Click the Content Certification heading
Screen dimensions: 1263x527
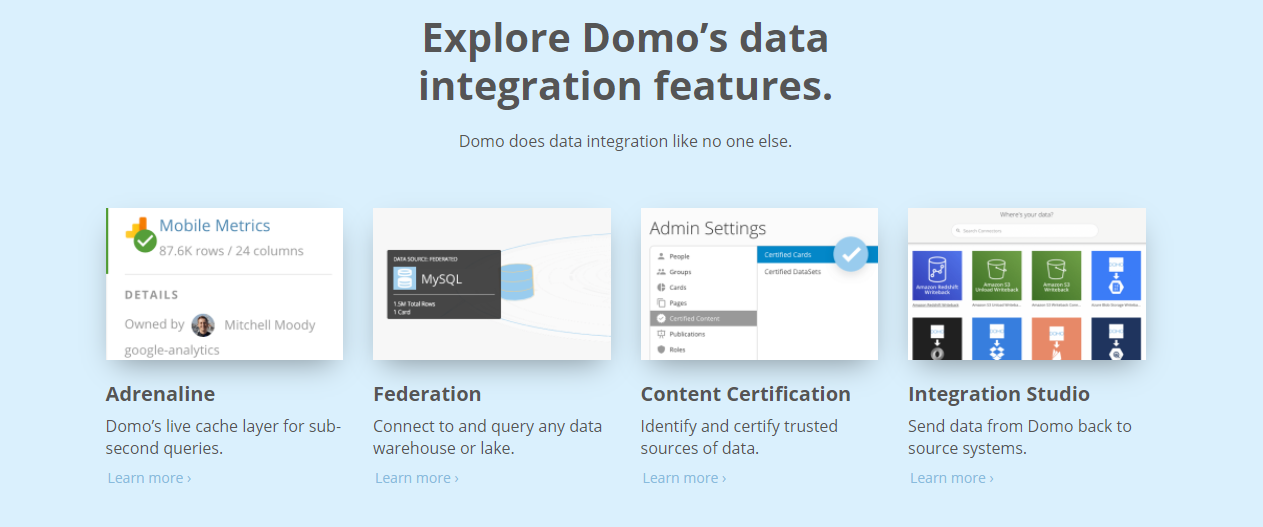coord(746,394)
